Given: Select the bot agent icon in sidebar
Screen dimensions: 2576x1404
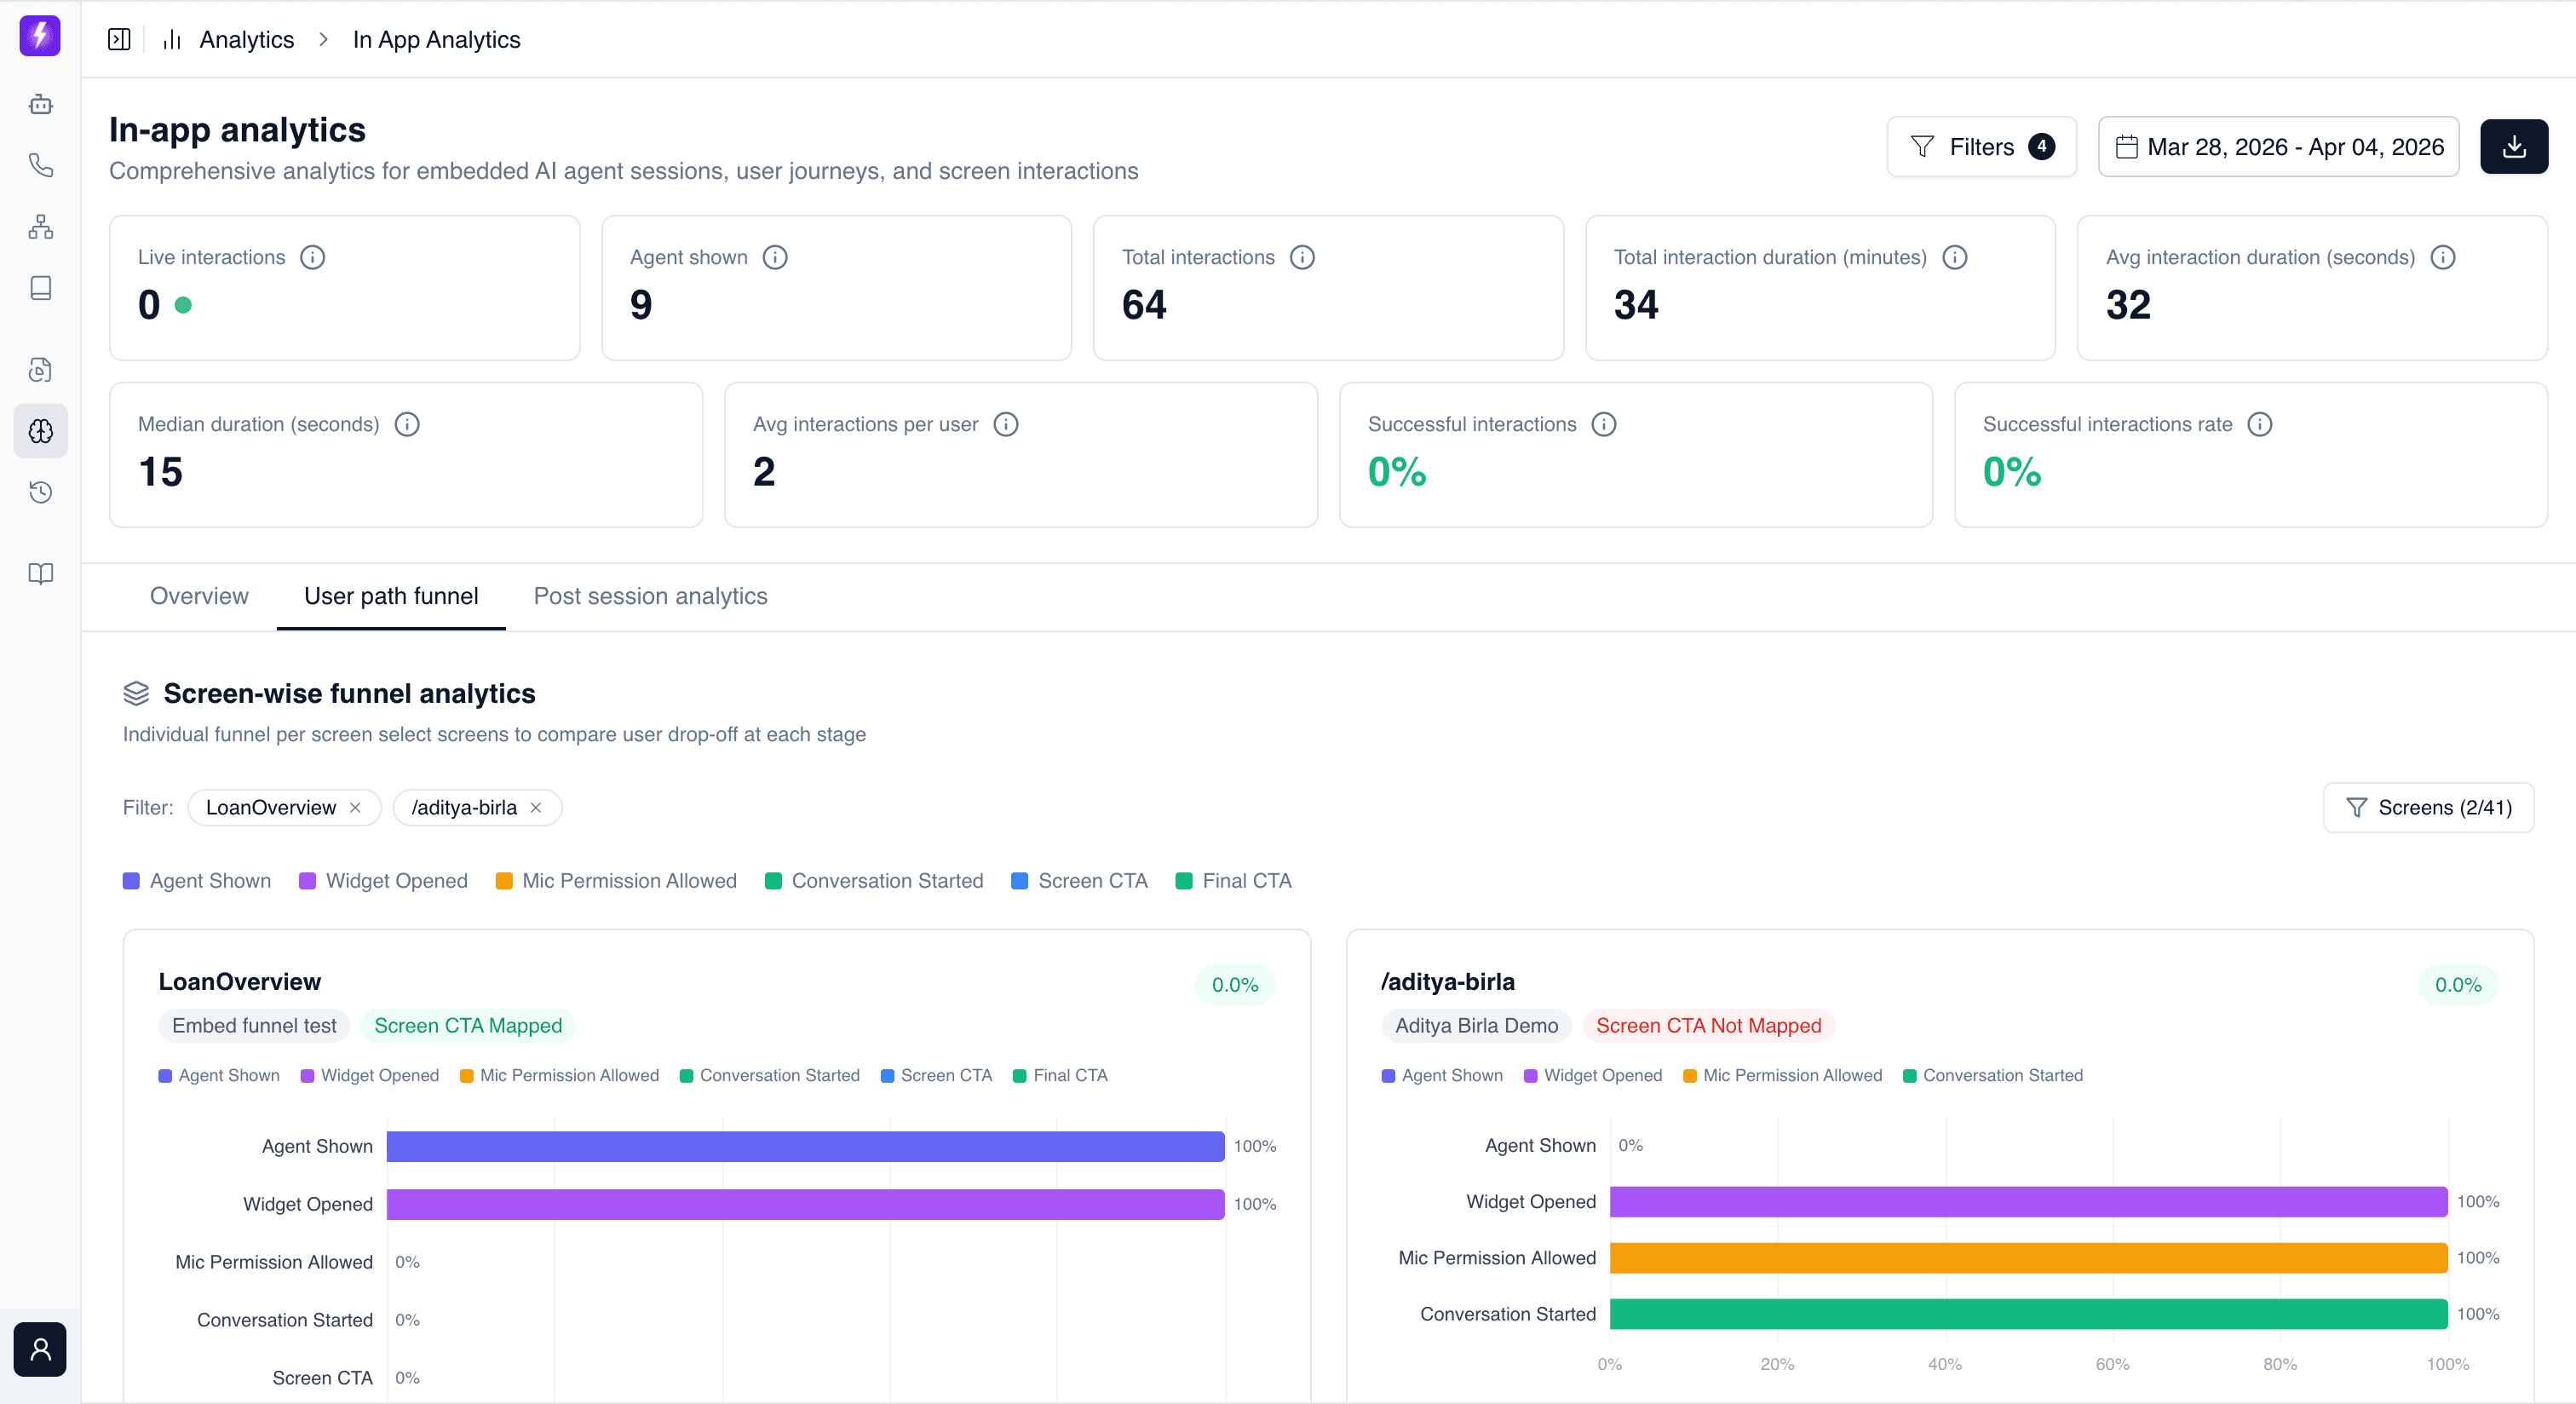Looking at the screenshot, I should point(40,104).
